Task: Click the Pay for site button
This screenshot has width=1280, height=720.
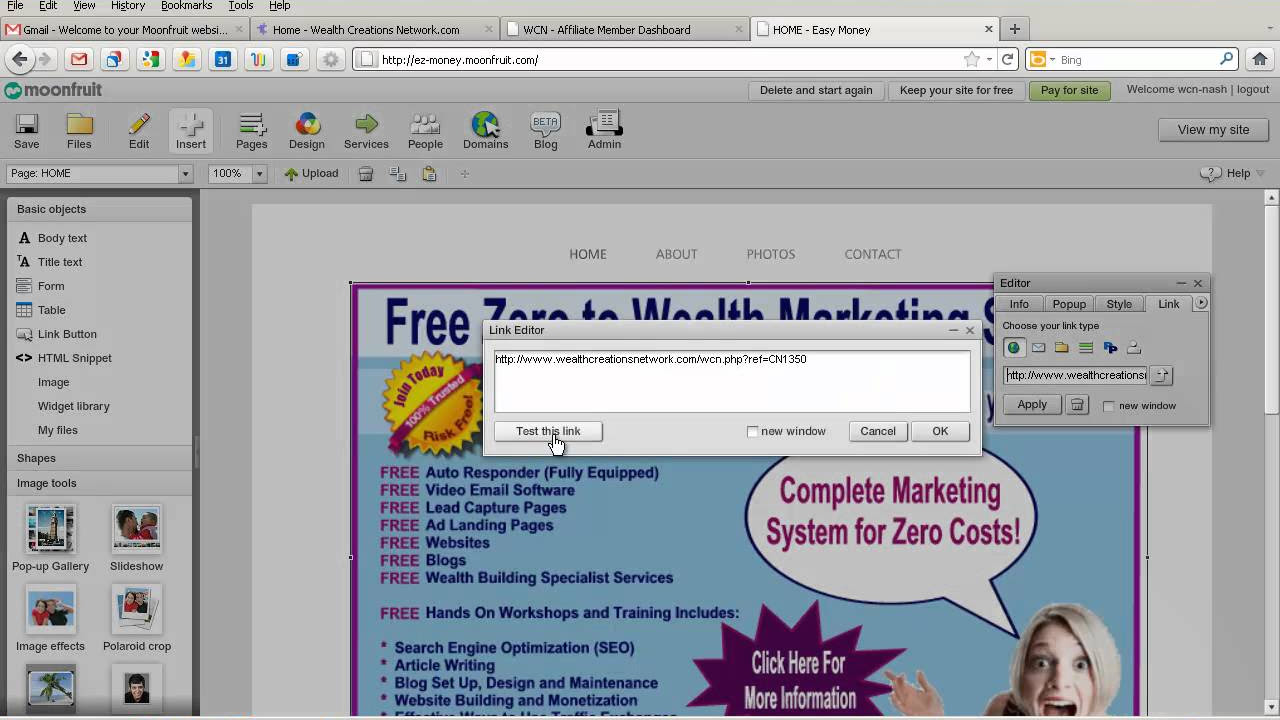Action: coord(1069,90)
